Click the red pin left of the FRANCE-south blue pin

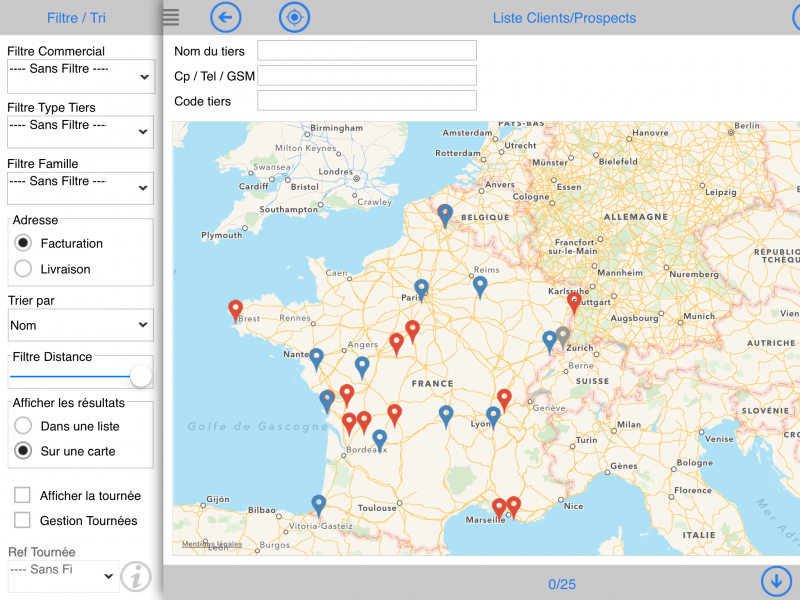[394, 415]
